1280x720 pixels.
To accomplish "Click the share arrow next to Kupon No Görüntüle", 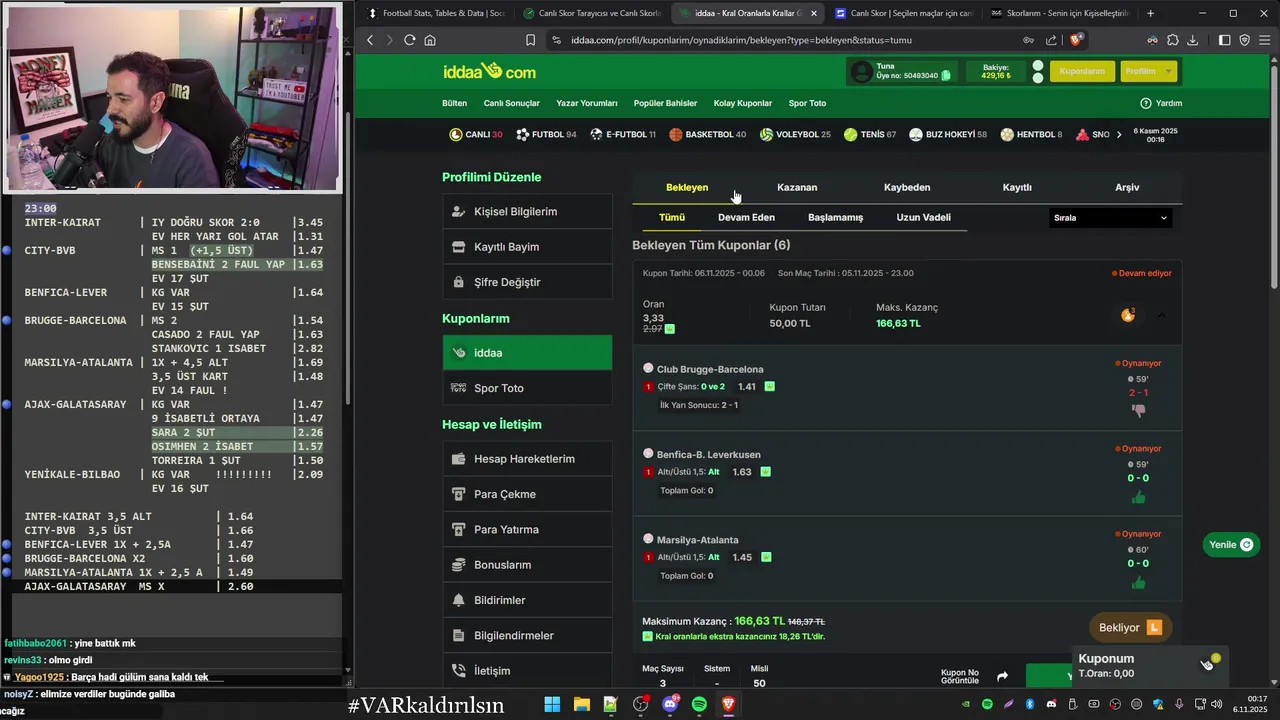I will click(1002, 677).
